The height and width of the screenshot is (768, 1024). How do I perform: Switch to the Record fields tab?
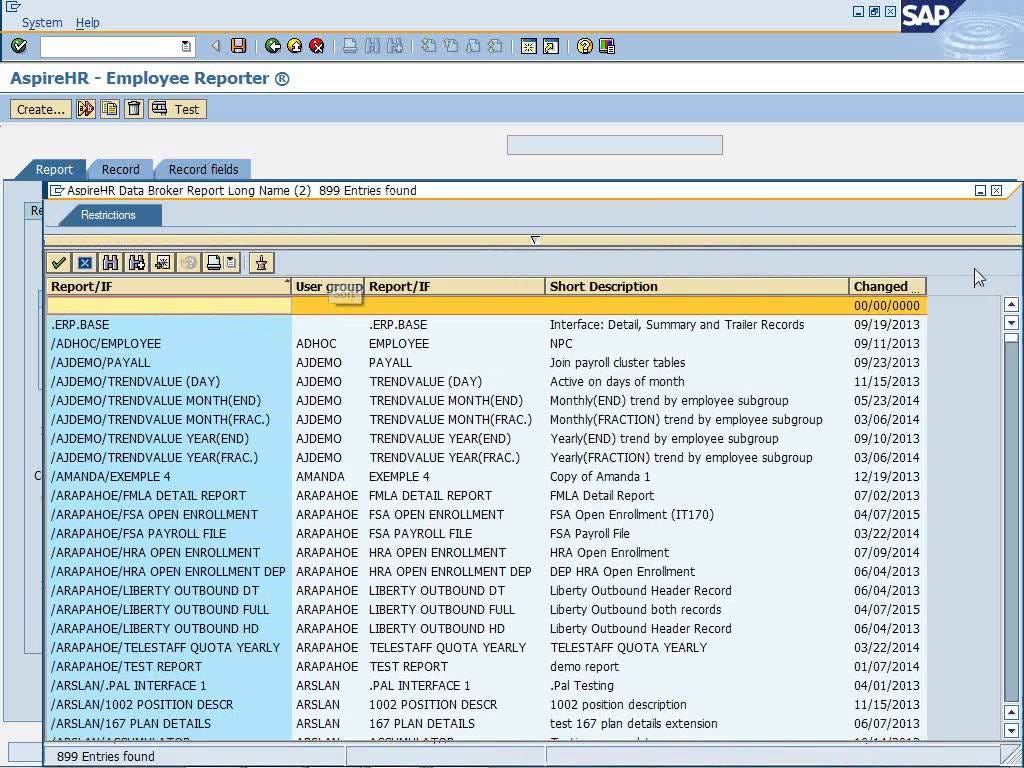(203, 169)
